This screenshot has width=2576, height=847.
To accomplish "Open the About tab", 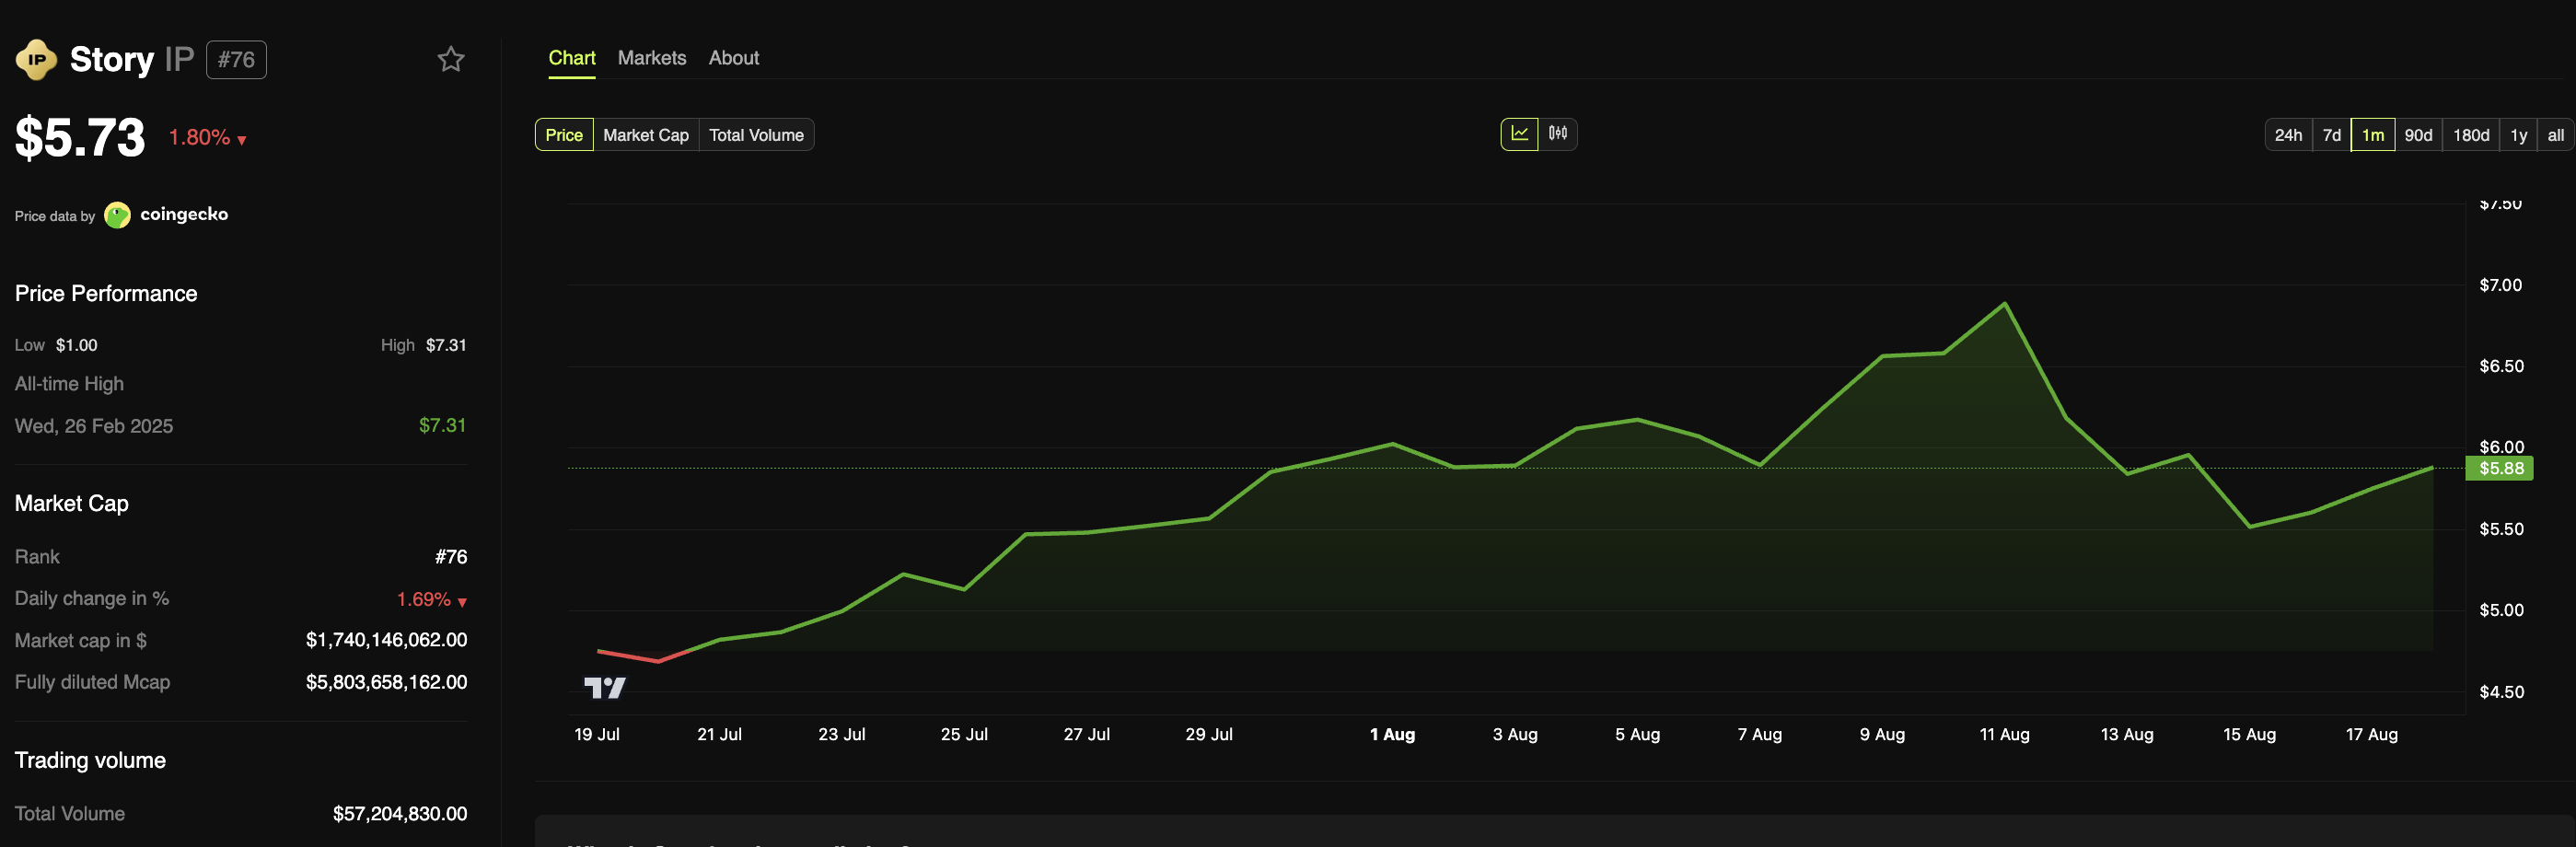I will (733, 57).
